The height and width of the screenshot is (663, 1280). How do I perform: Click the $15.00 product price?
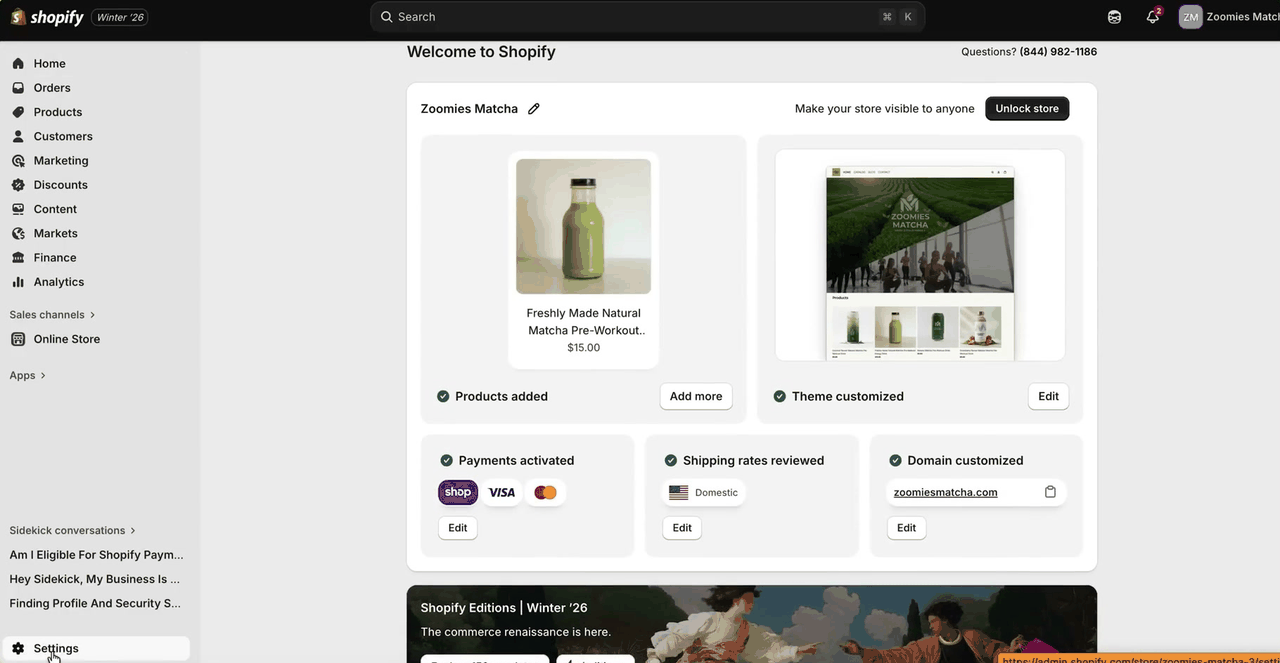click(583, 348)
